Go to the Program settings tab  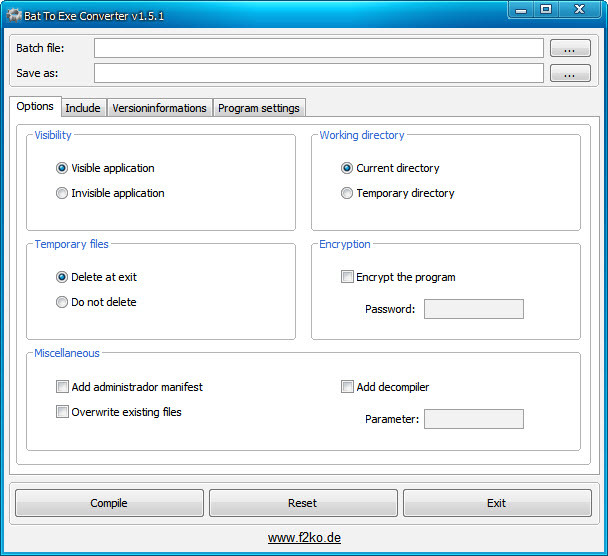click(258, 108)
